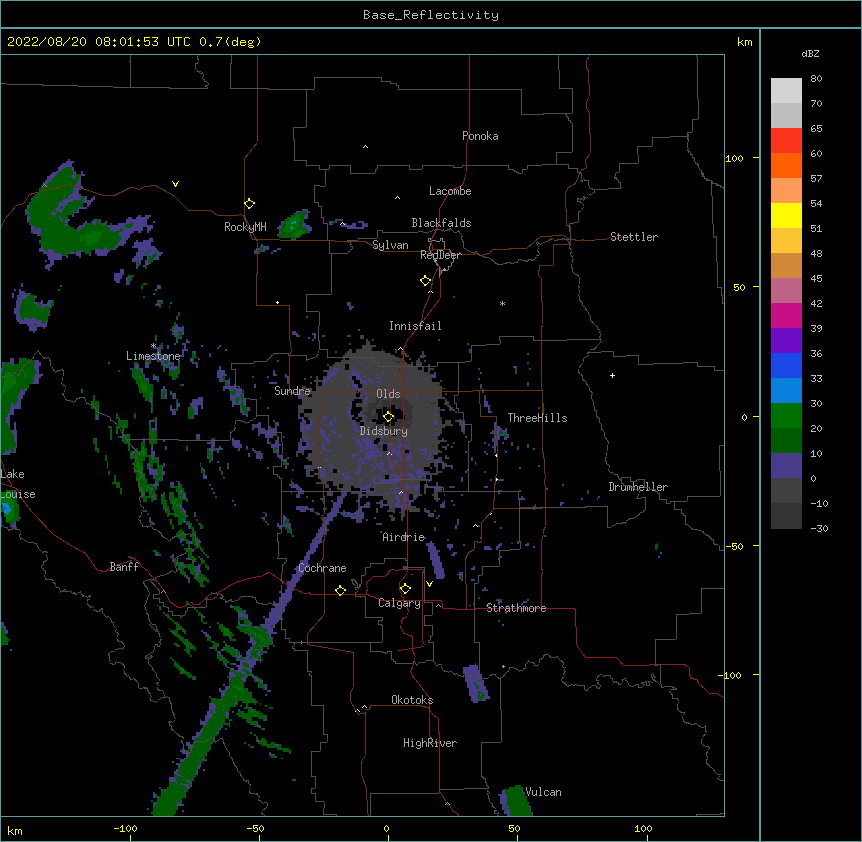The width and height of the screenshot is (862, 842).
Task: Click the blue 33–36 dBZ legend swatch
Action: (786, 365)
